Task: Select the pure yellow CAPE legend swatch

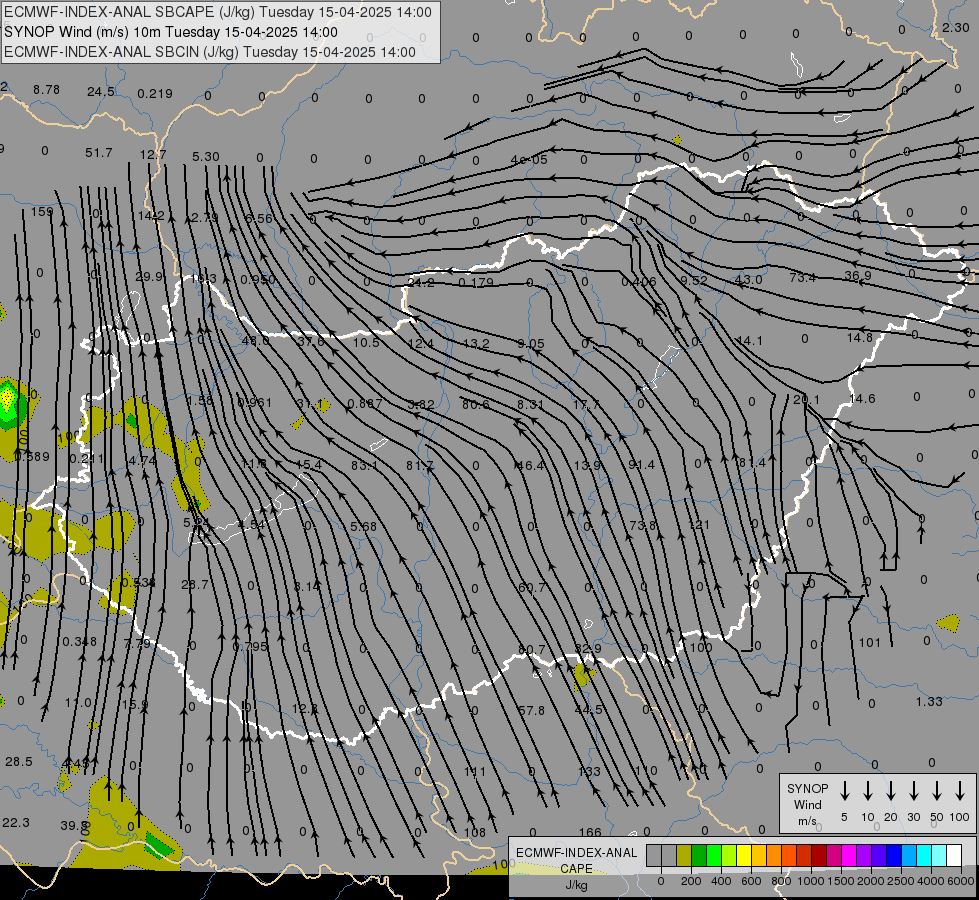Action: coord(744,855)
